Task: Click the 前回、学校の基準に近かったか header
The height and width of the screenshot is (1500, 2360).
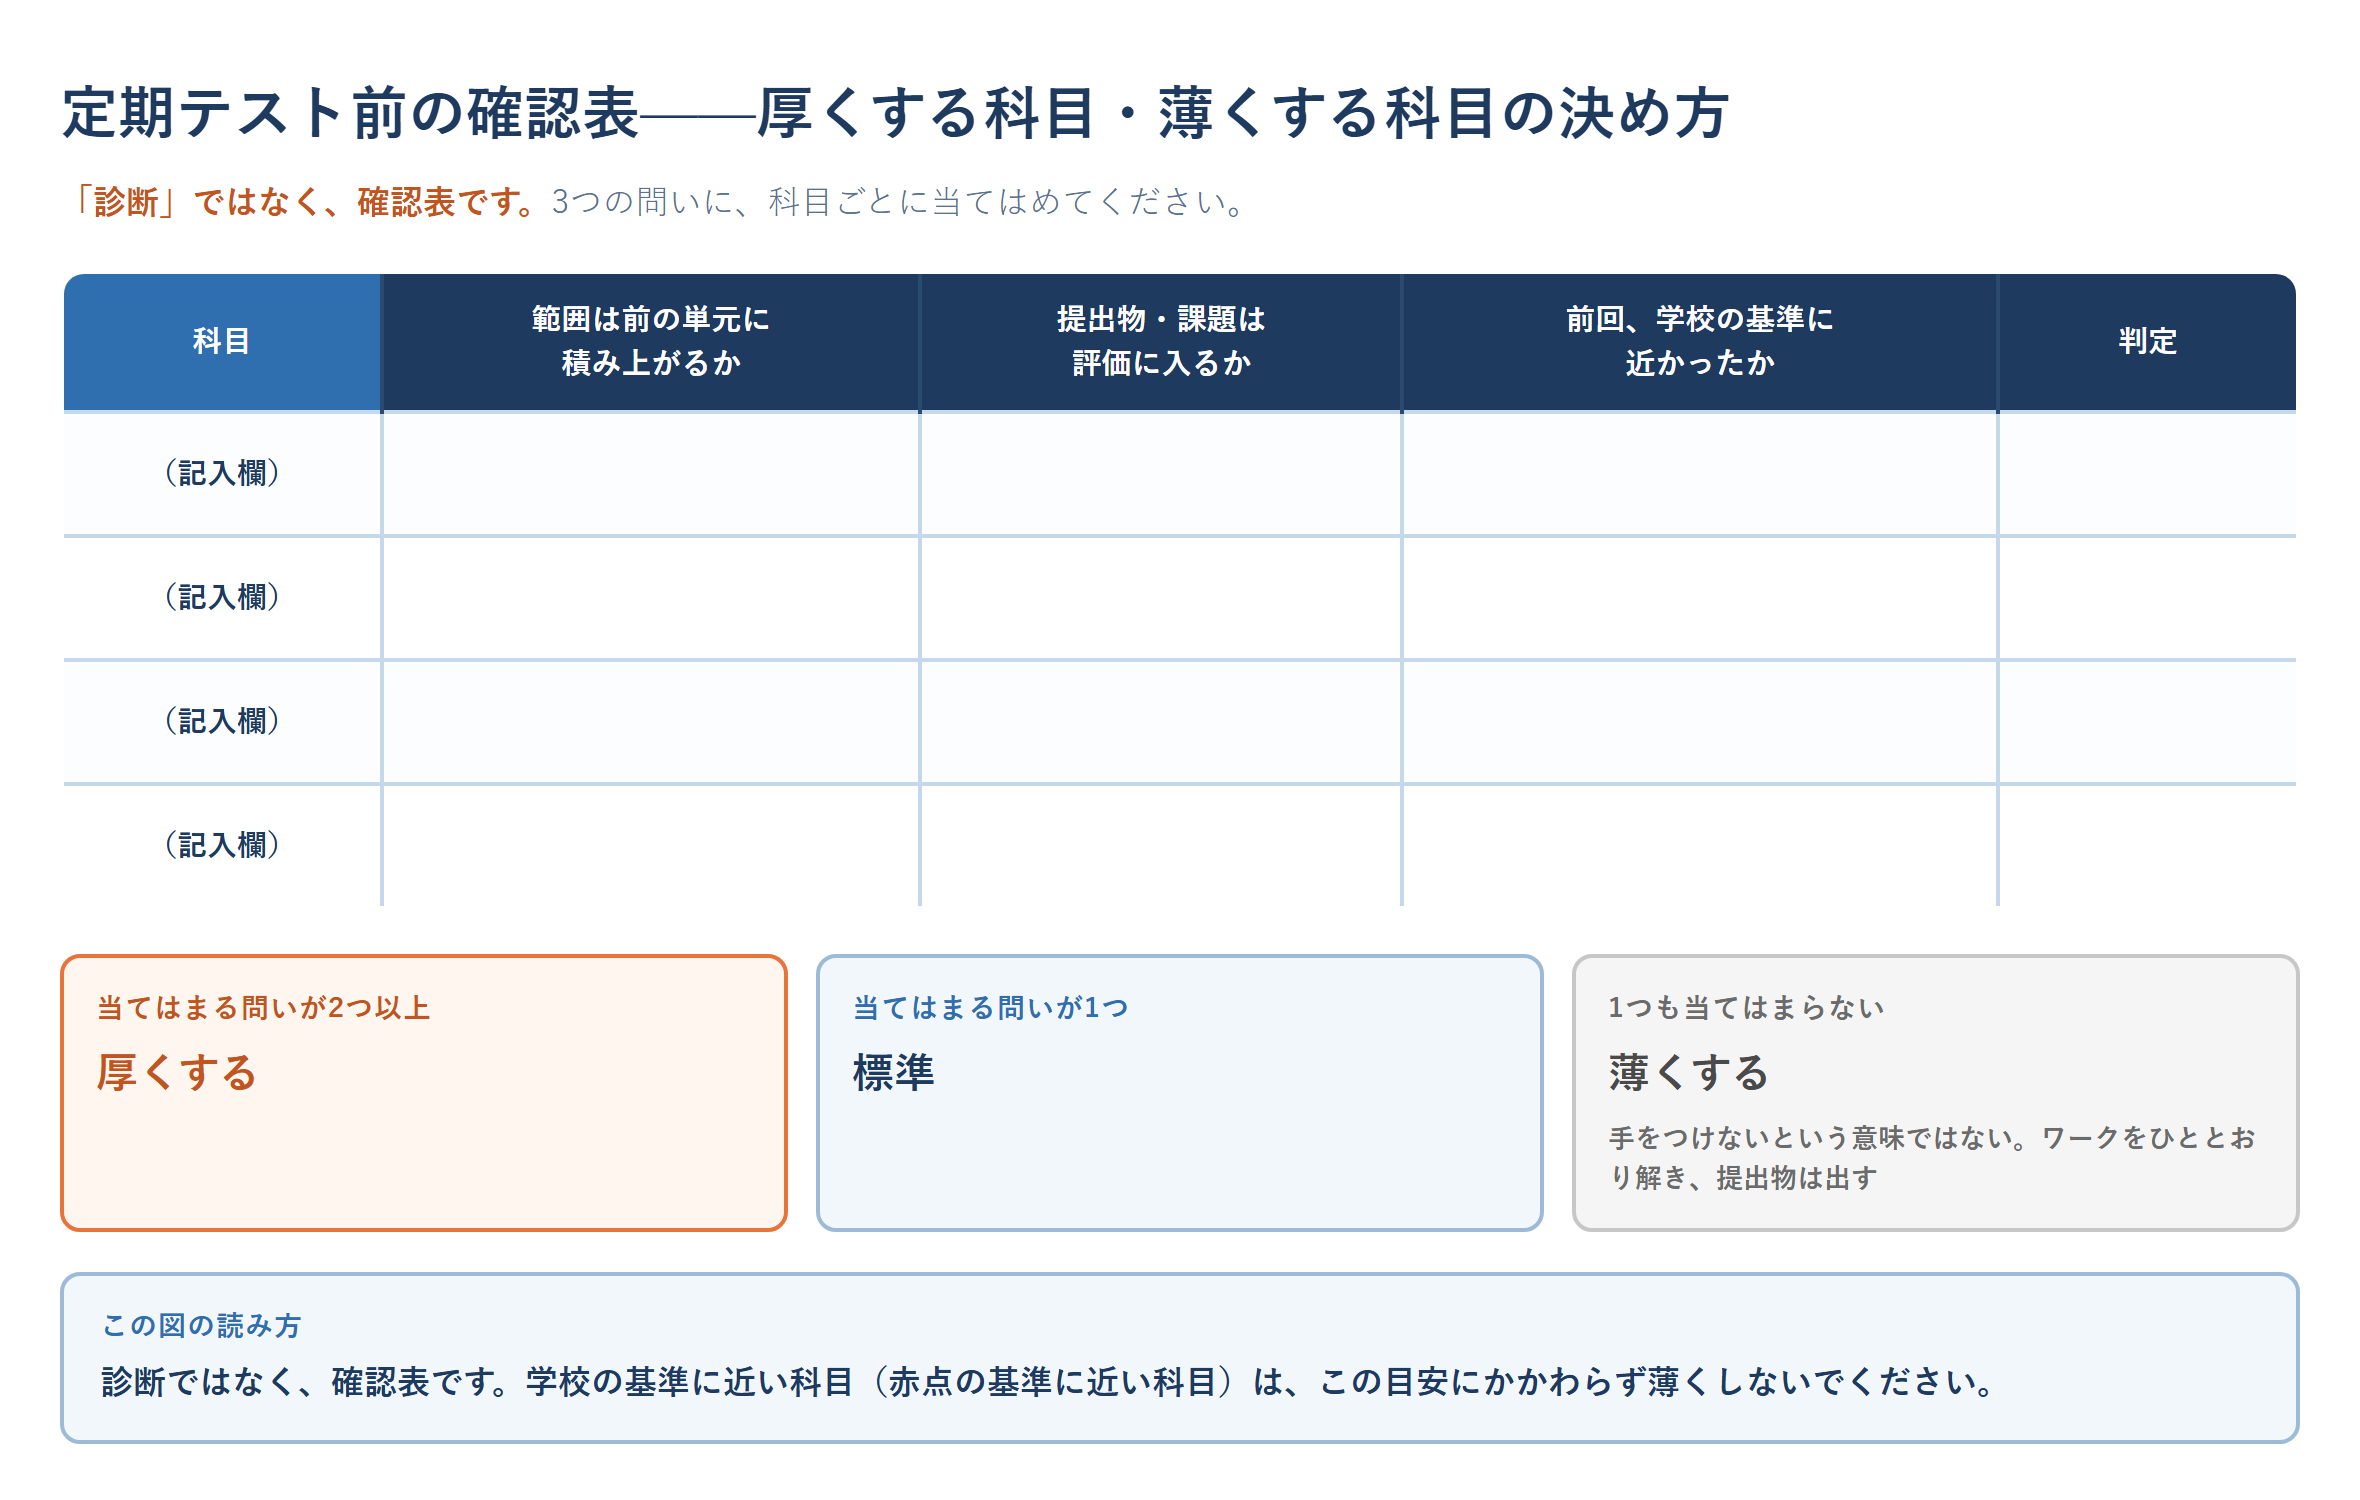Action: [1700, 341]
